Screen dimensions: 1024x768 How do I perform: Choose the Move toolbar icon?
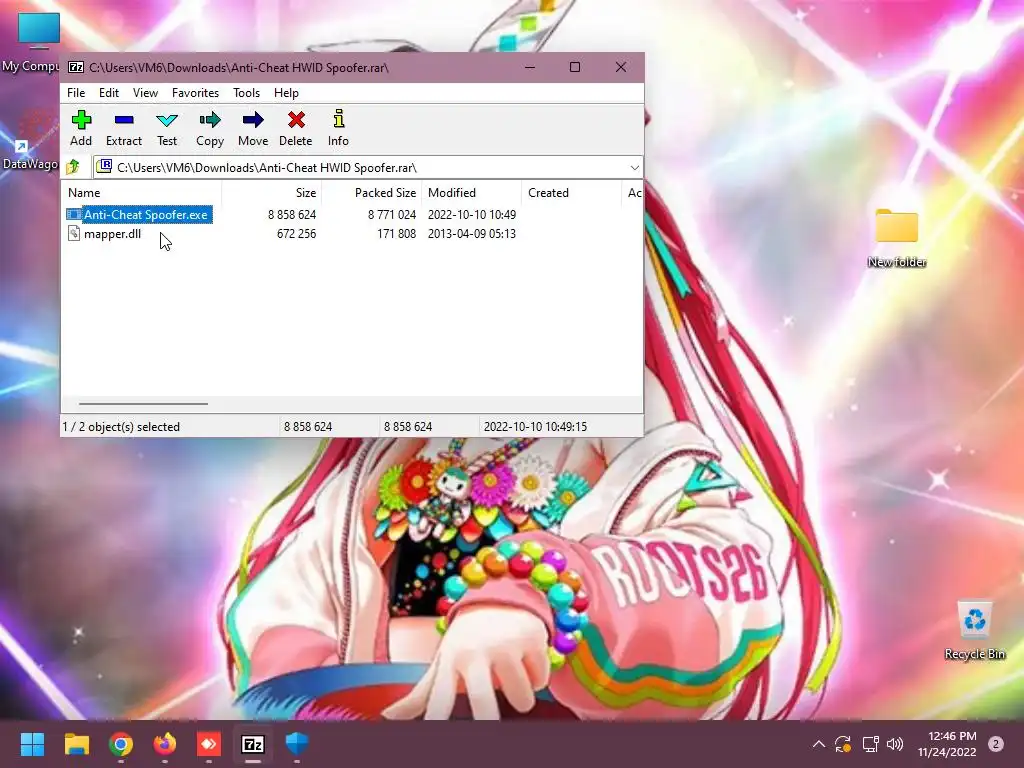[253, 128]
